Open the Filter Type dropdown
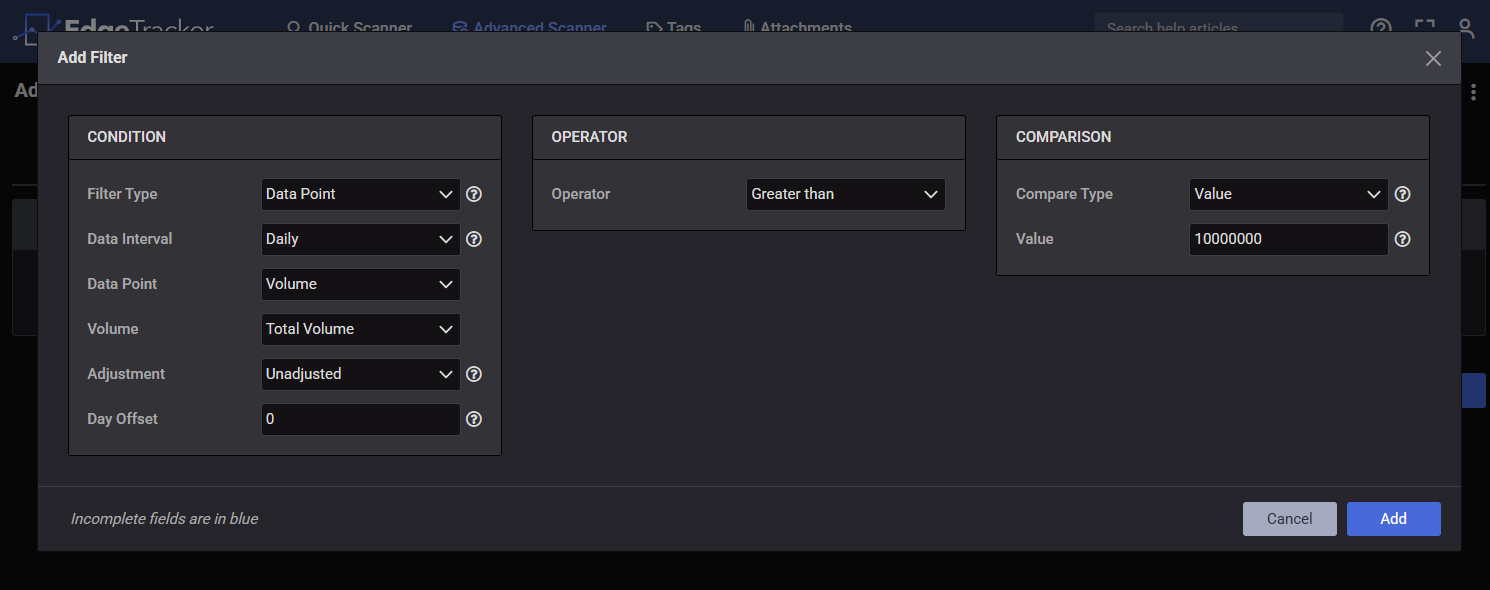This screenshot has height=590, width=1490. pyautogui.click(x=360, y=194)
